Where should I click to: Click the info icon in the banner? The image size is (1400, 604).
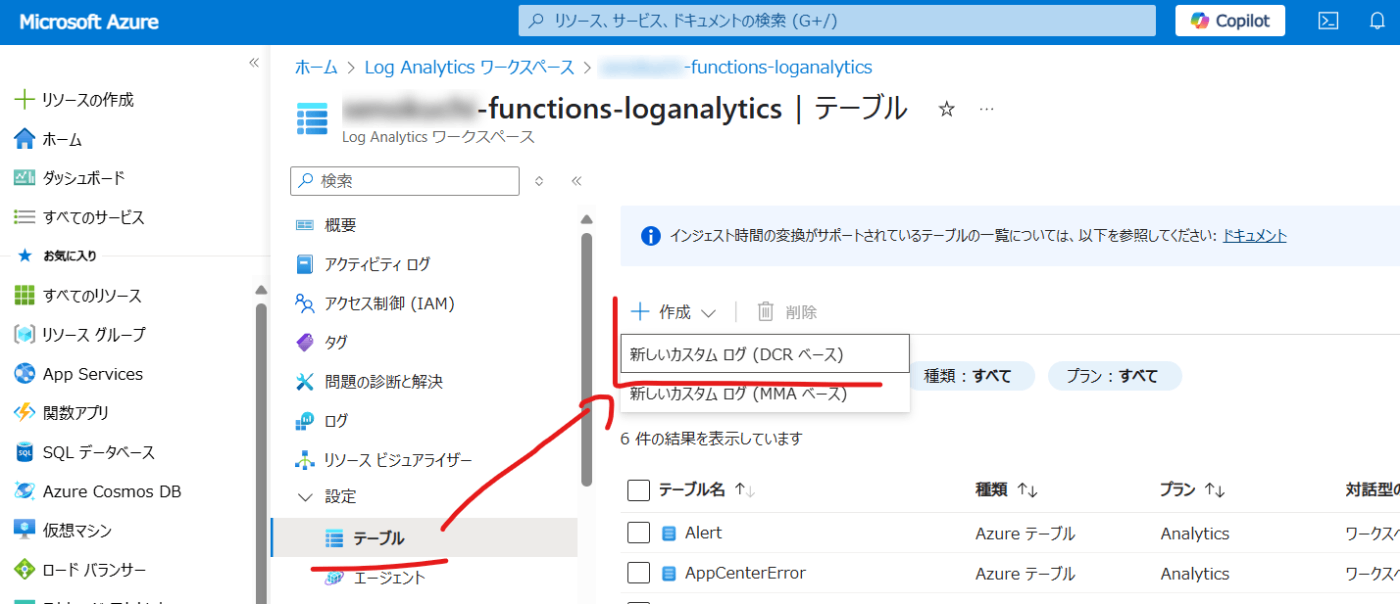[x=650, y=236]
